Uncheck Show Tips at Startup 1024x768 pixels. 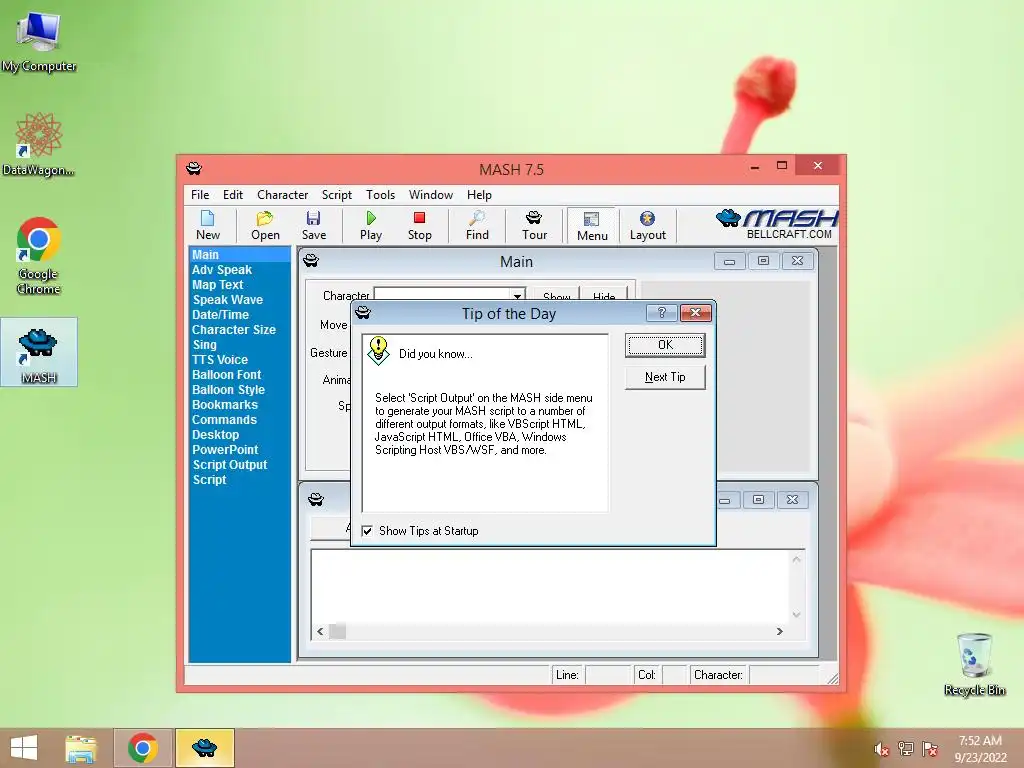pyautogui.click(x=367, y=531)
